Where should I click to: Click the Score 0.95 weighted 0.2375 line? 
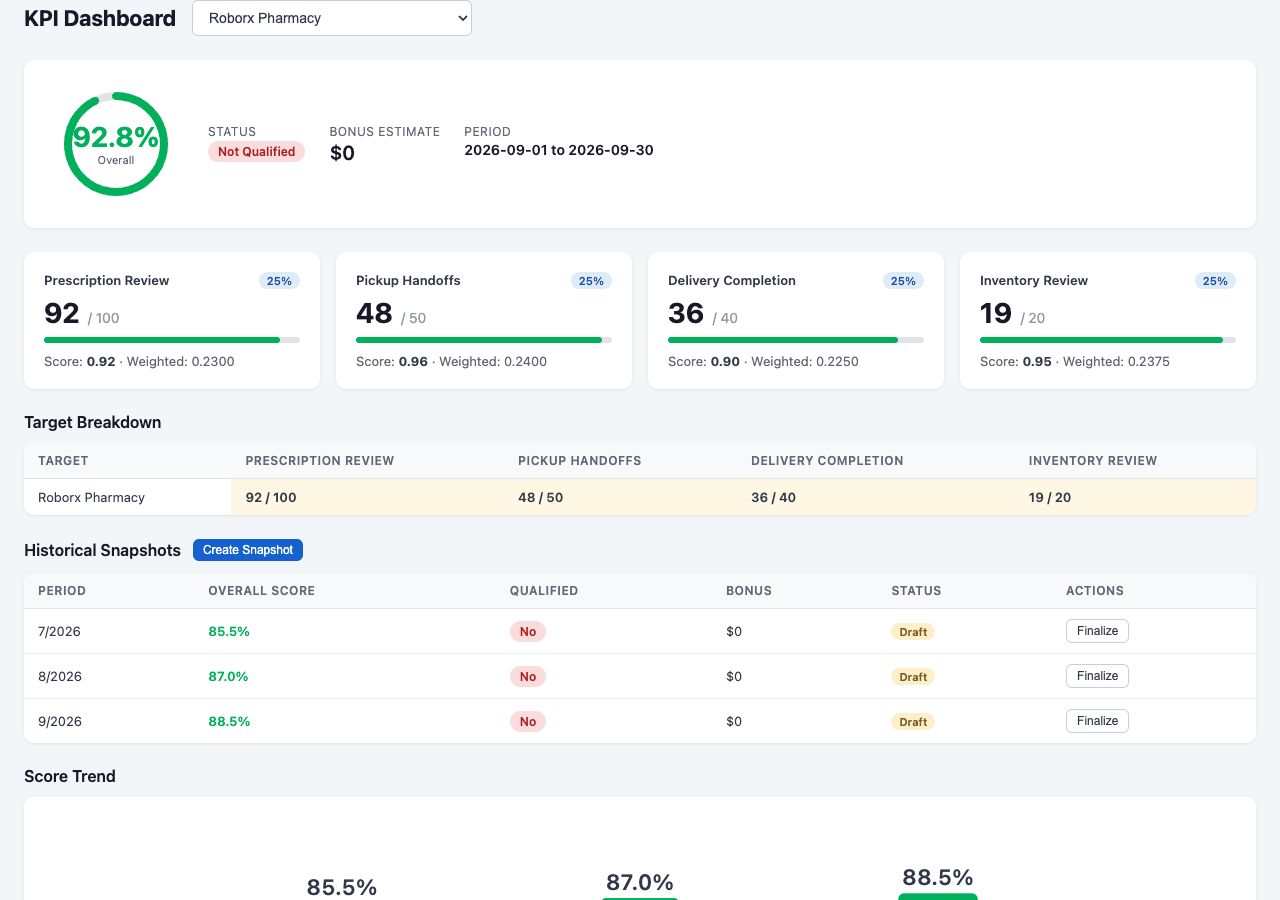pyautogui.click(x=1075, y=361)
